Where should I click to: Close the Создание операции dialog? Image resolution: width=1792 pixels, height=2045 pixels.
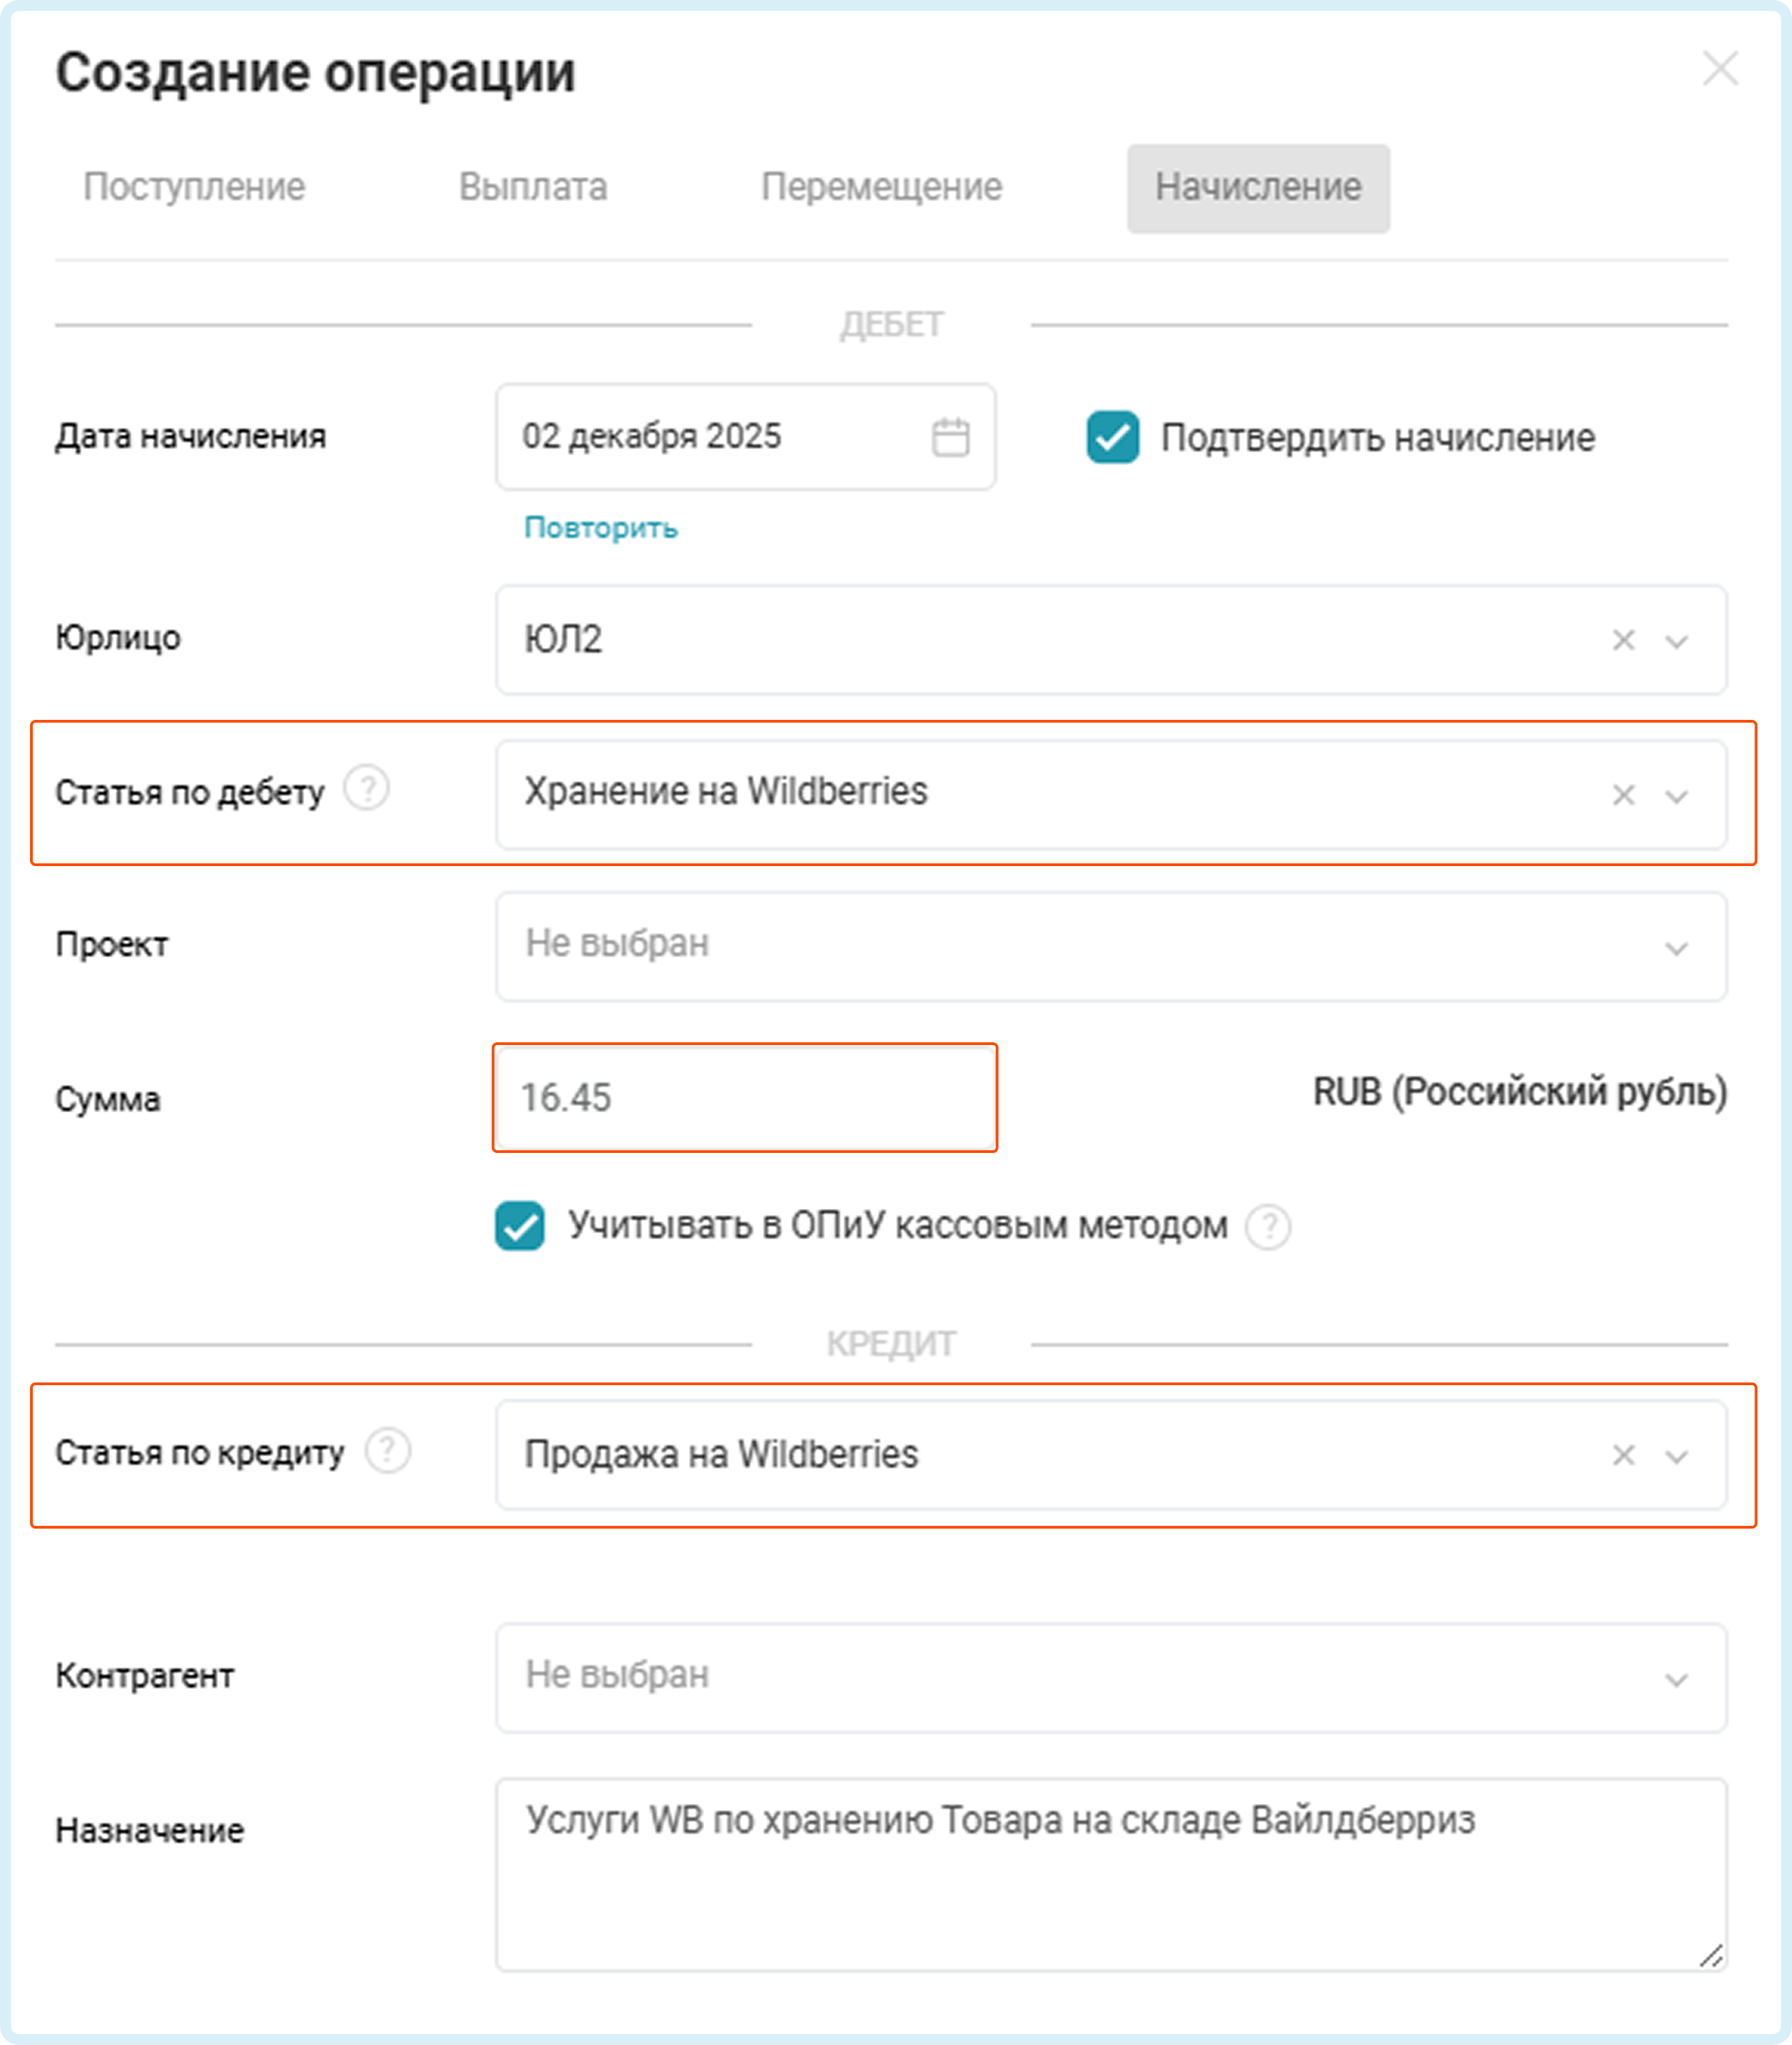pos(1720,69)
